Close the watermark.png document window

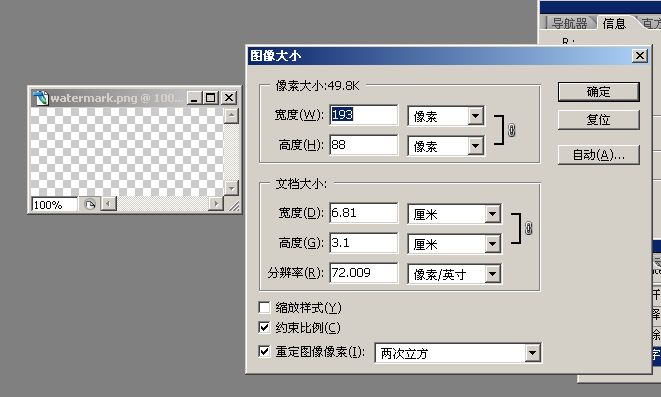click(228, 98)
